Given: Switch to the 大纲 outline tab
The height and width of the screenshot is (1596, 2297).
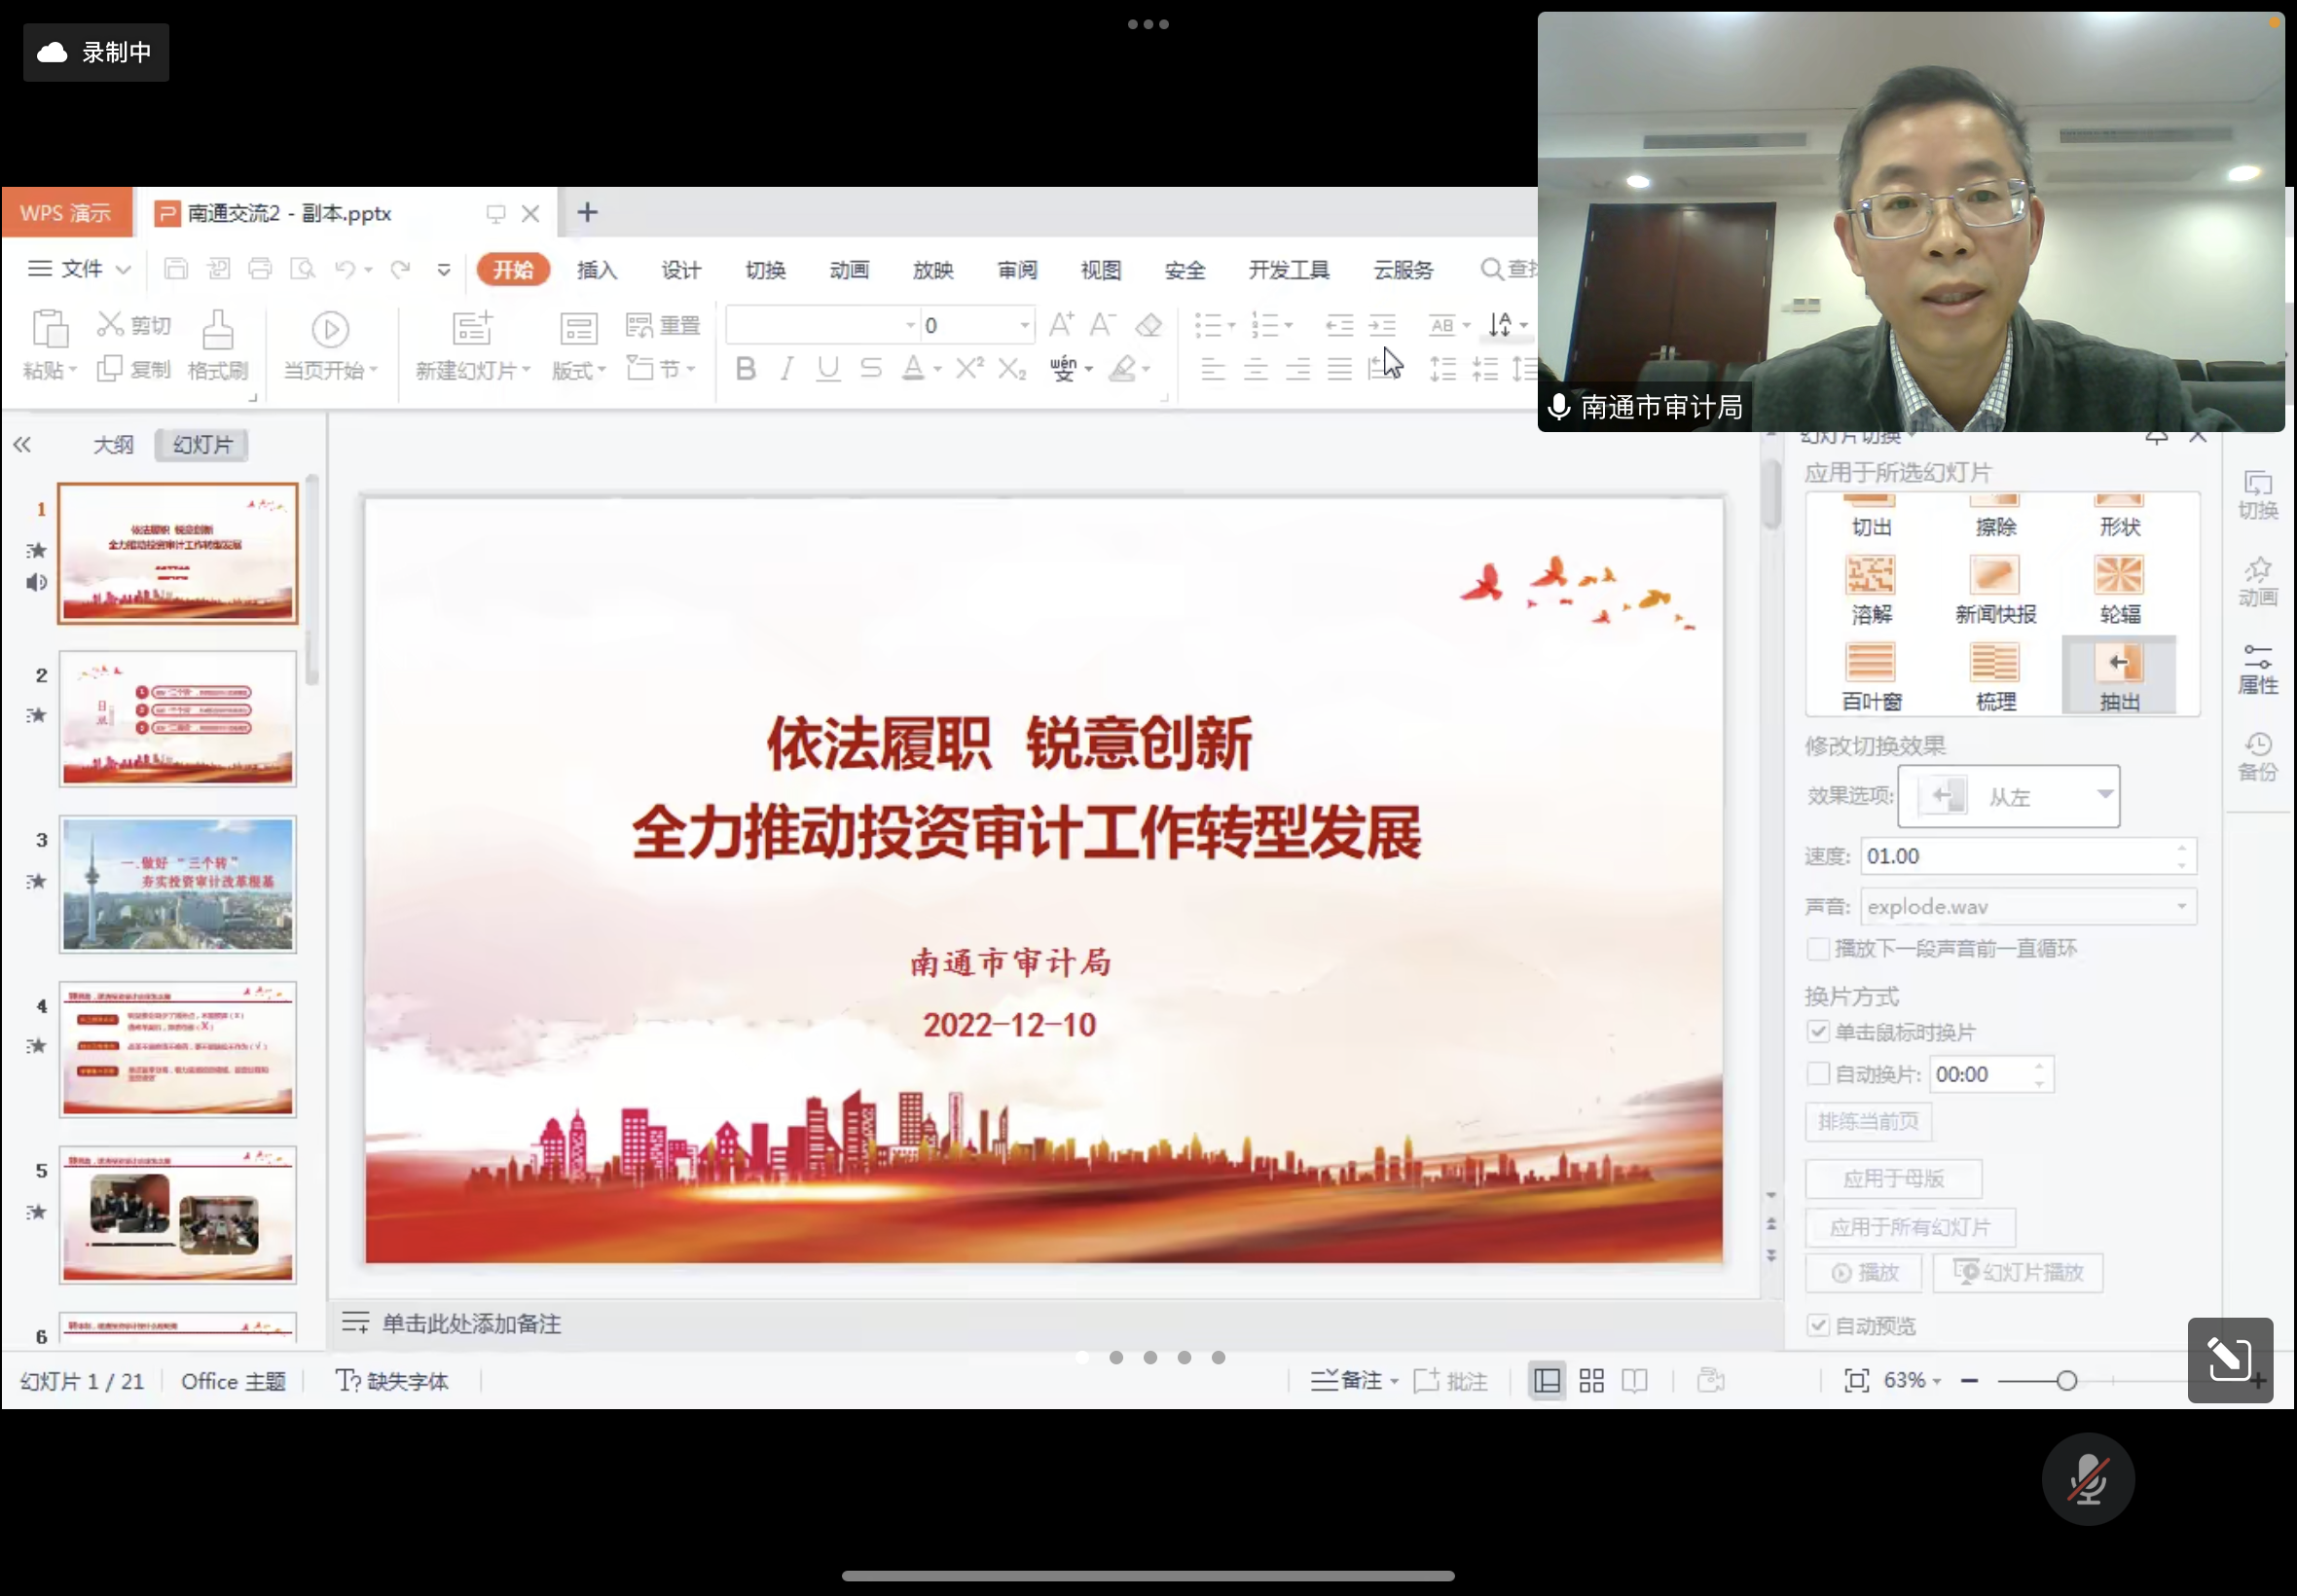Looking at the screenshot, I should (113, 445).
